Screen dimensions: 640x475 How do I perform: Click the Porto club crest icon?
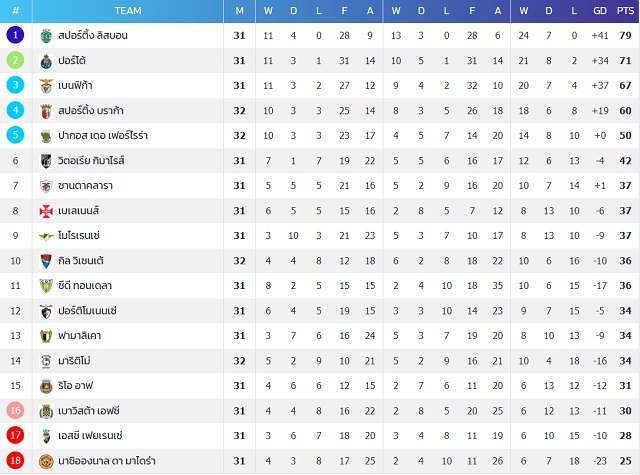[x=46, y=61]
